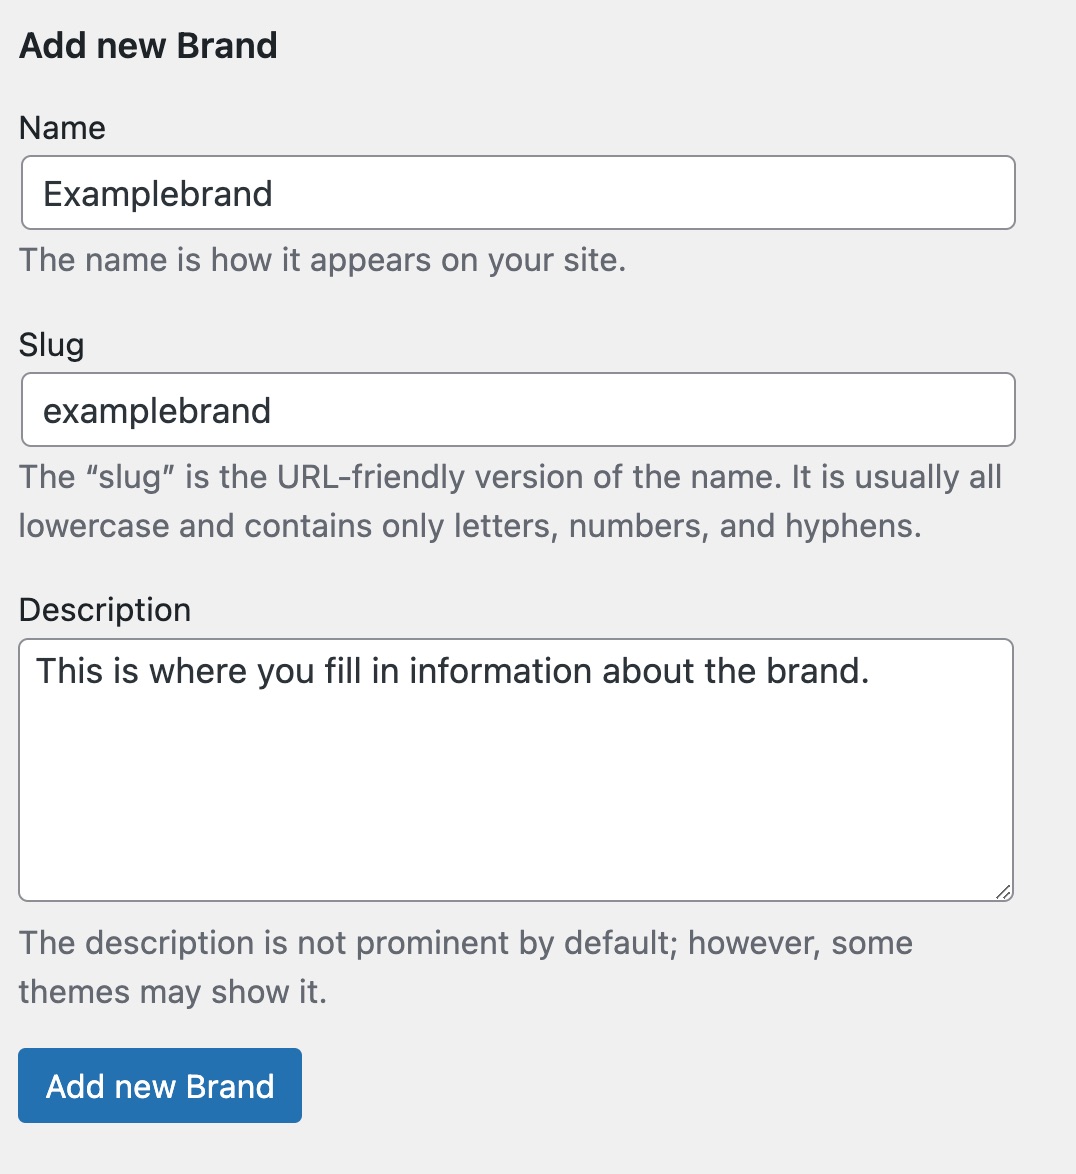Click the Name input field
Screen dimensions: 1076x1174
tap(518, 193)
